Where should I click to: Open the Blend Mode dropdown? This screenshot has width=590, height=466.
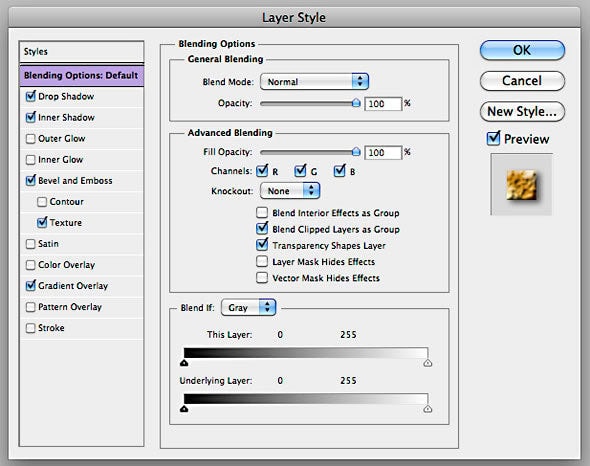click(x=314, y=81)
